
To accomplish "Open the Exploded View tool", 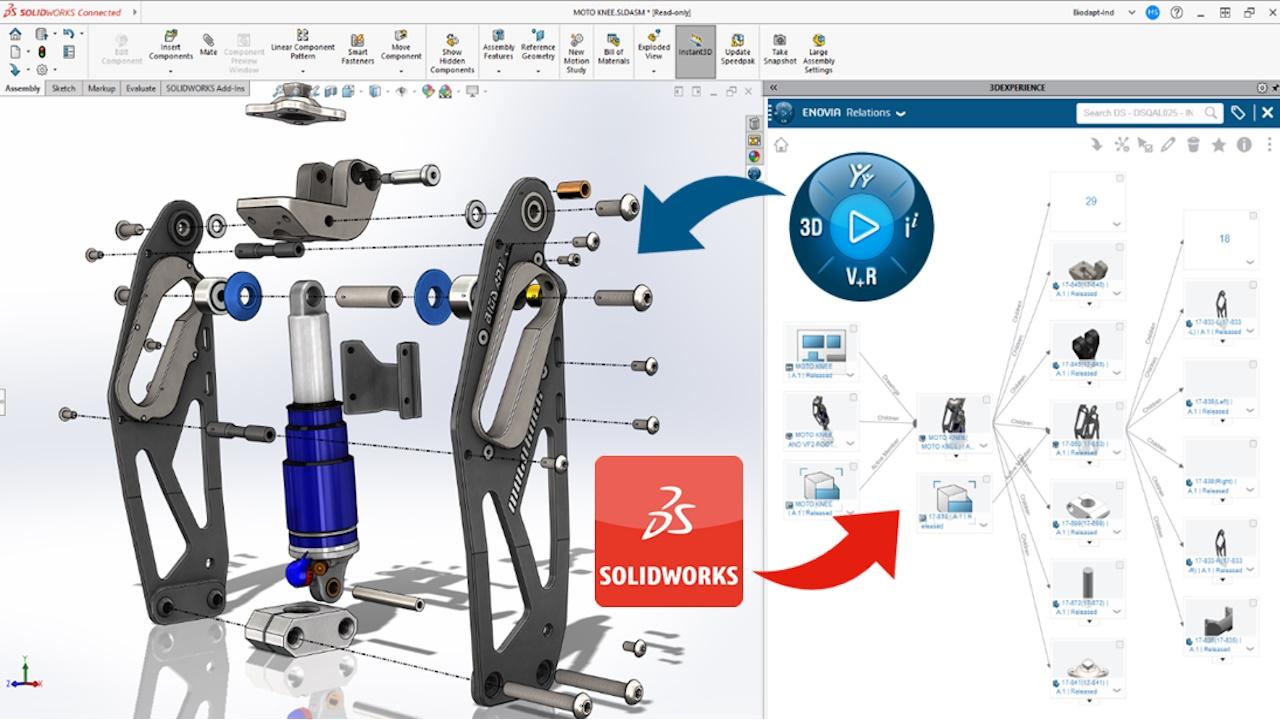I will click(x=654, y=48).
